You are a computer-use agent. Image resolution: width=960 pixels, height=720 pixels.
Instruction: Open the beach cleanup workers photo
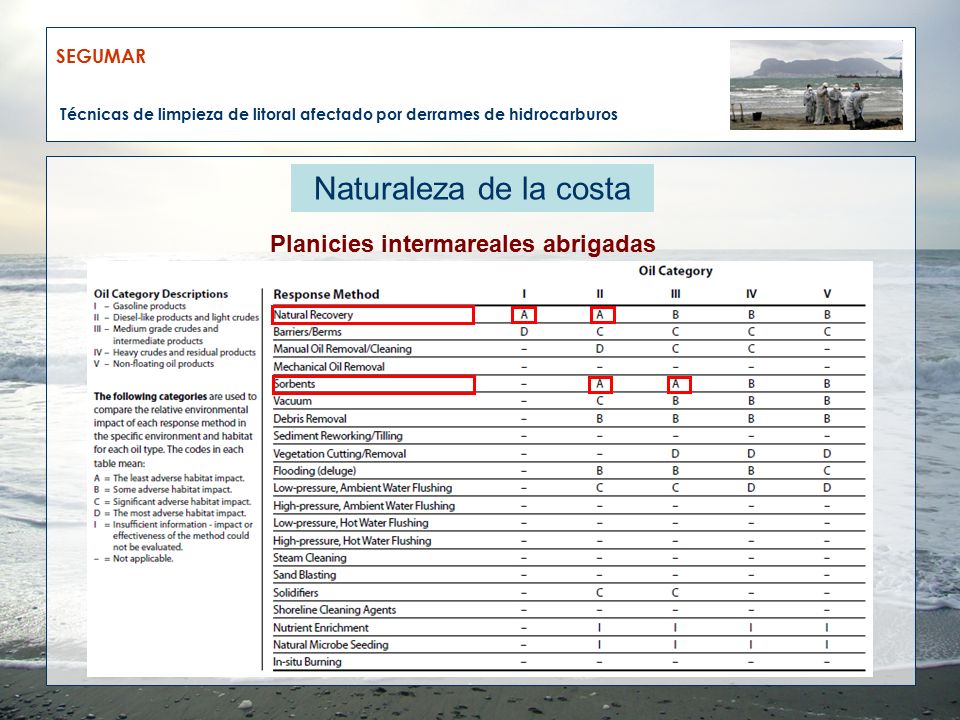(816, 84)
